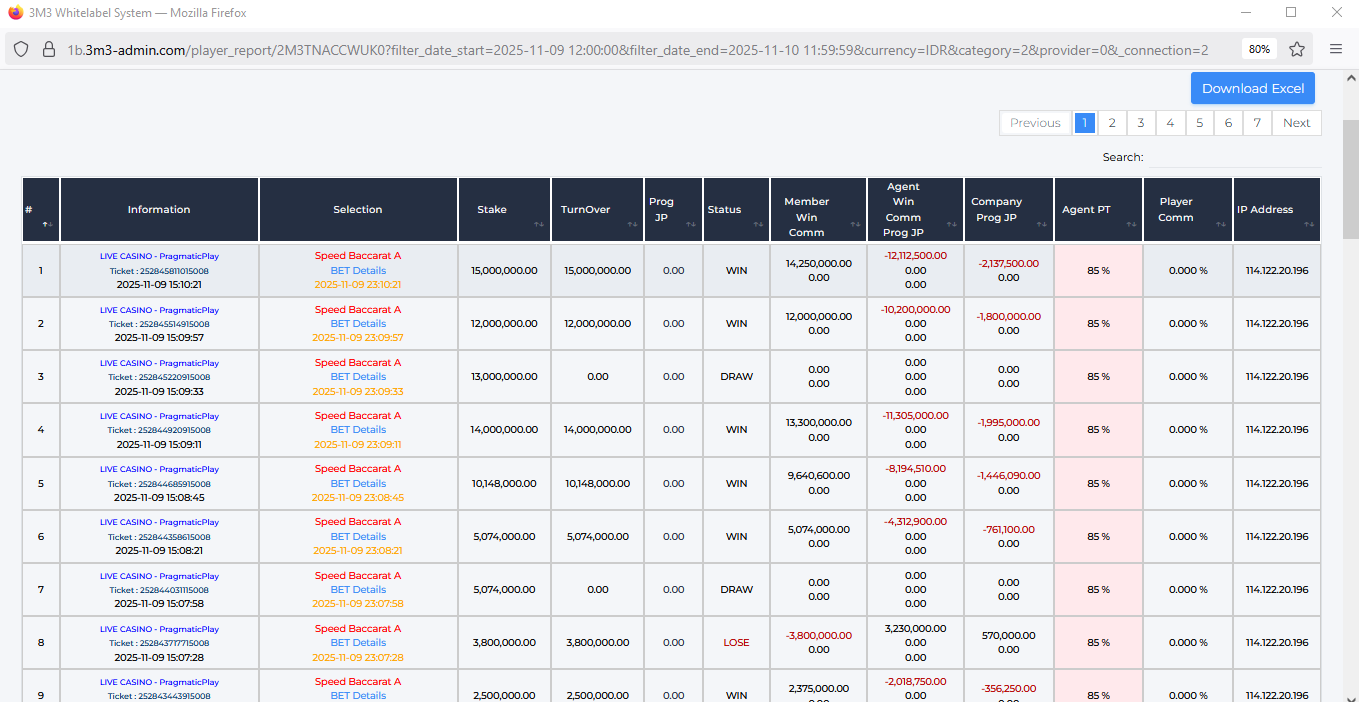This screenshot has width=1359, height=702.
Task: Click Speed Baccarat A in row 6
Action: pos(358,522)
